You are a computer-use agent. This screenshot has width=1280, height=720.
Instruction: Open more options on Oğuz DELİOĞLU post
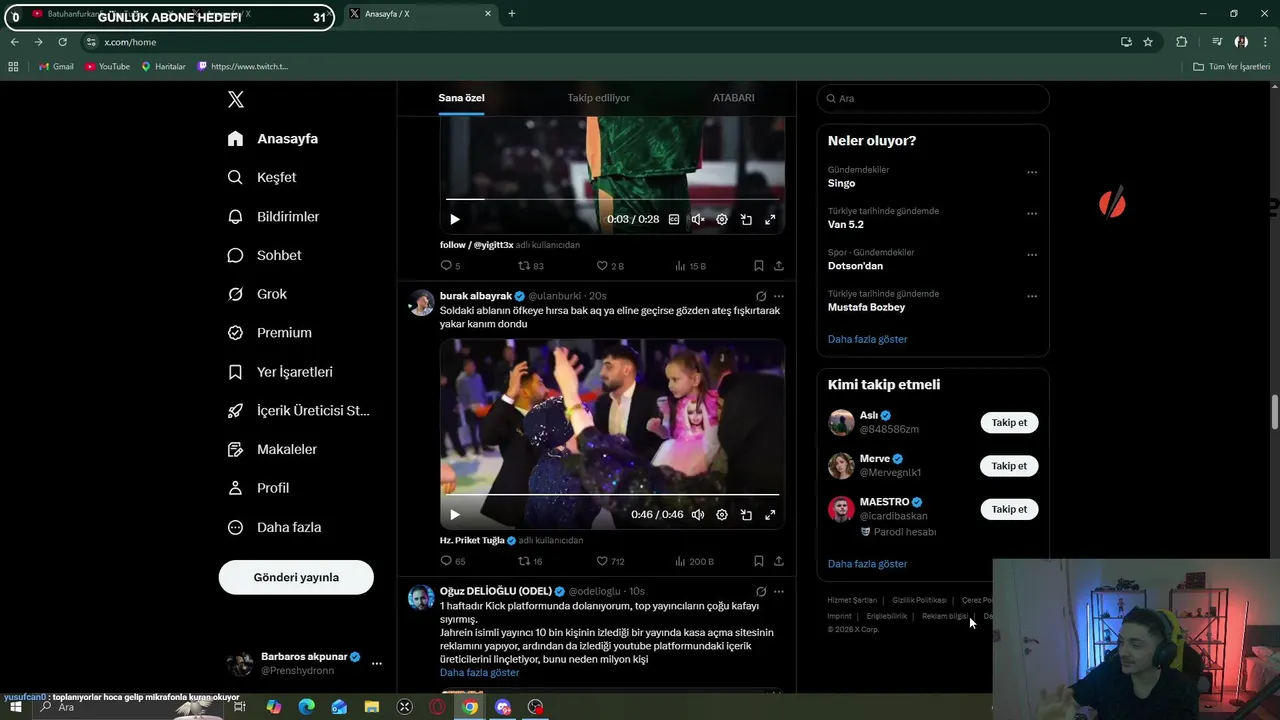779,591
